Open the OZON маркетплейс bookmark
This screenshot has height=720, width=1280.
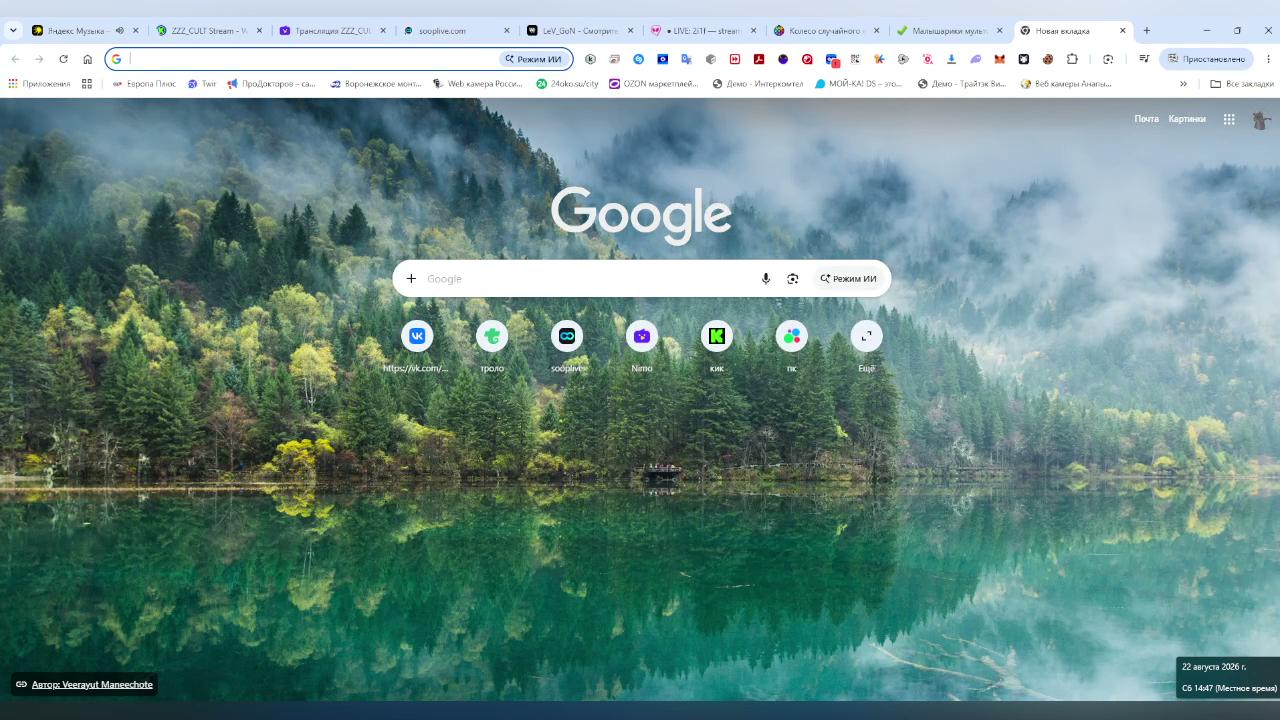(x=654, y=84)
